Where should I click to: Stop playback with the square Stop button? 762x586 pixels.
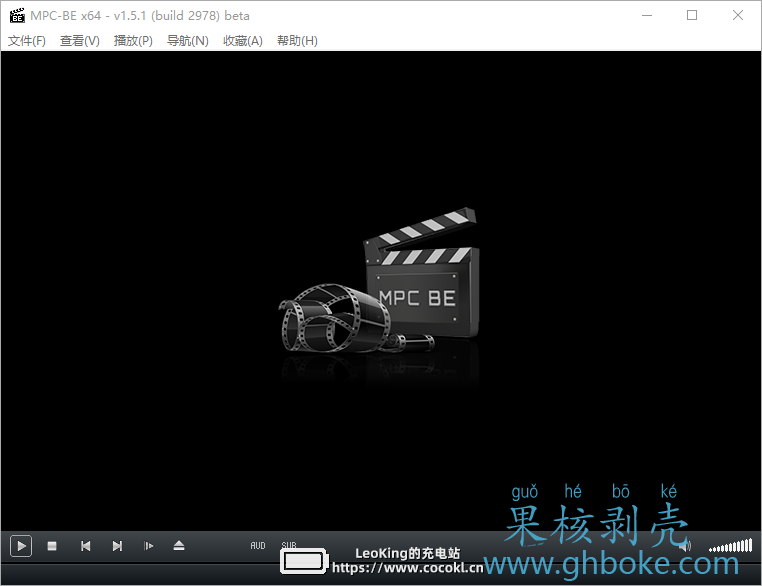52,546
